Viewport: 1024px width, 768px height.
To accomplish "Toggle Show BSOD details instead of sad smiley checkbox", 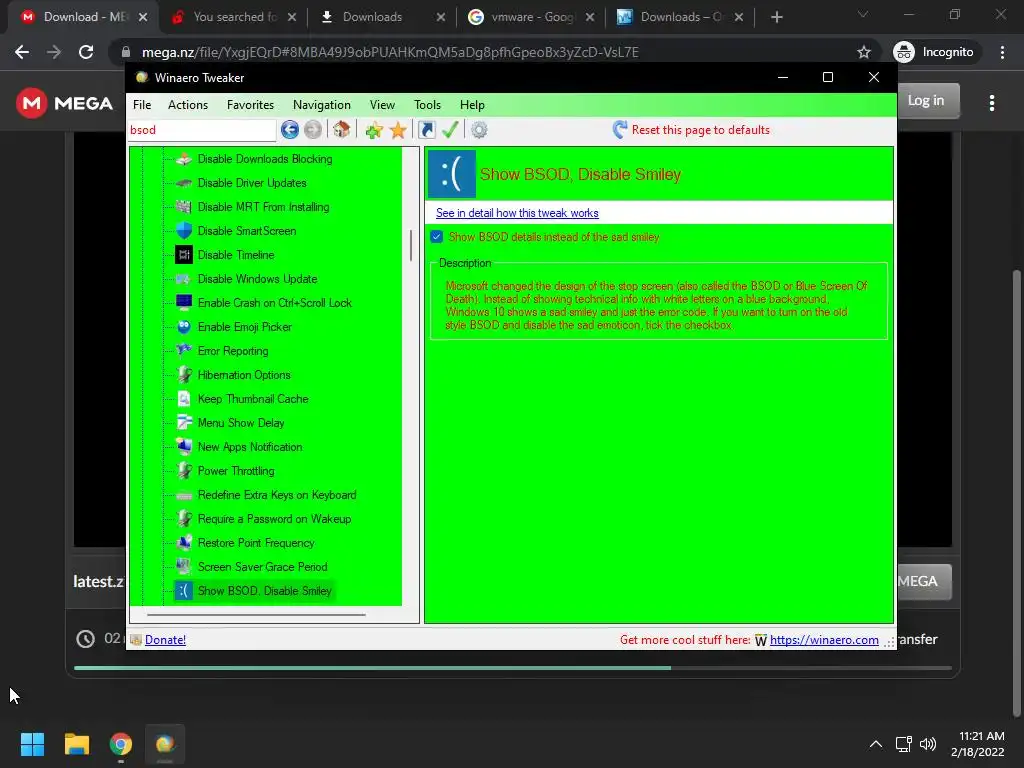I will (436, 236).
